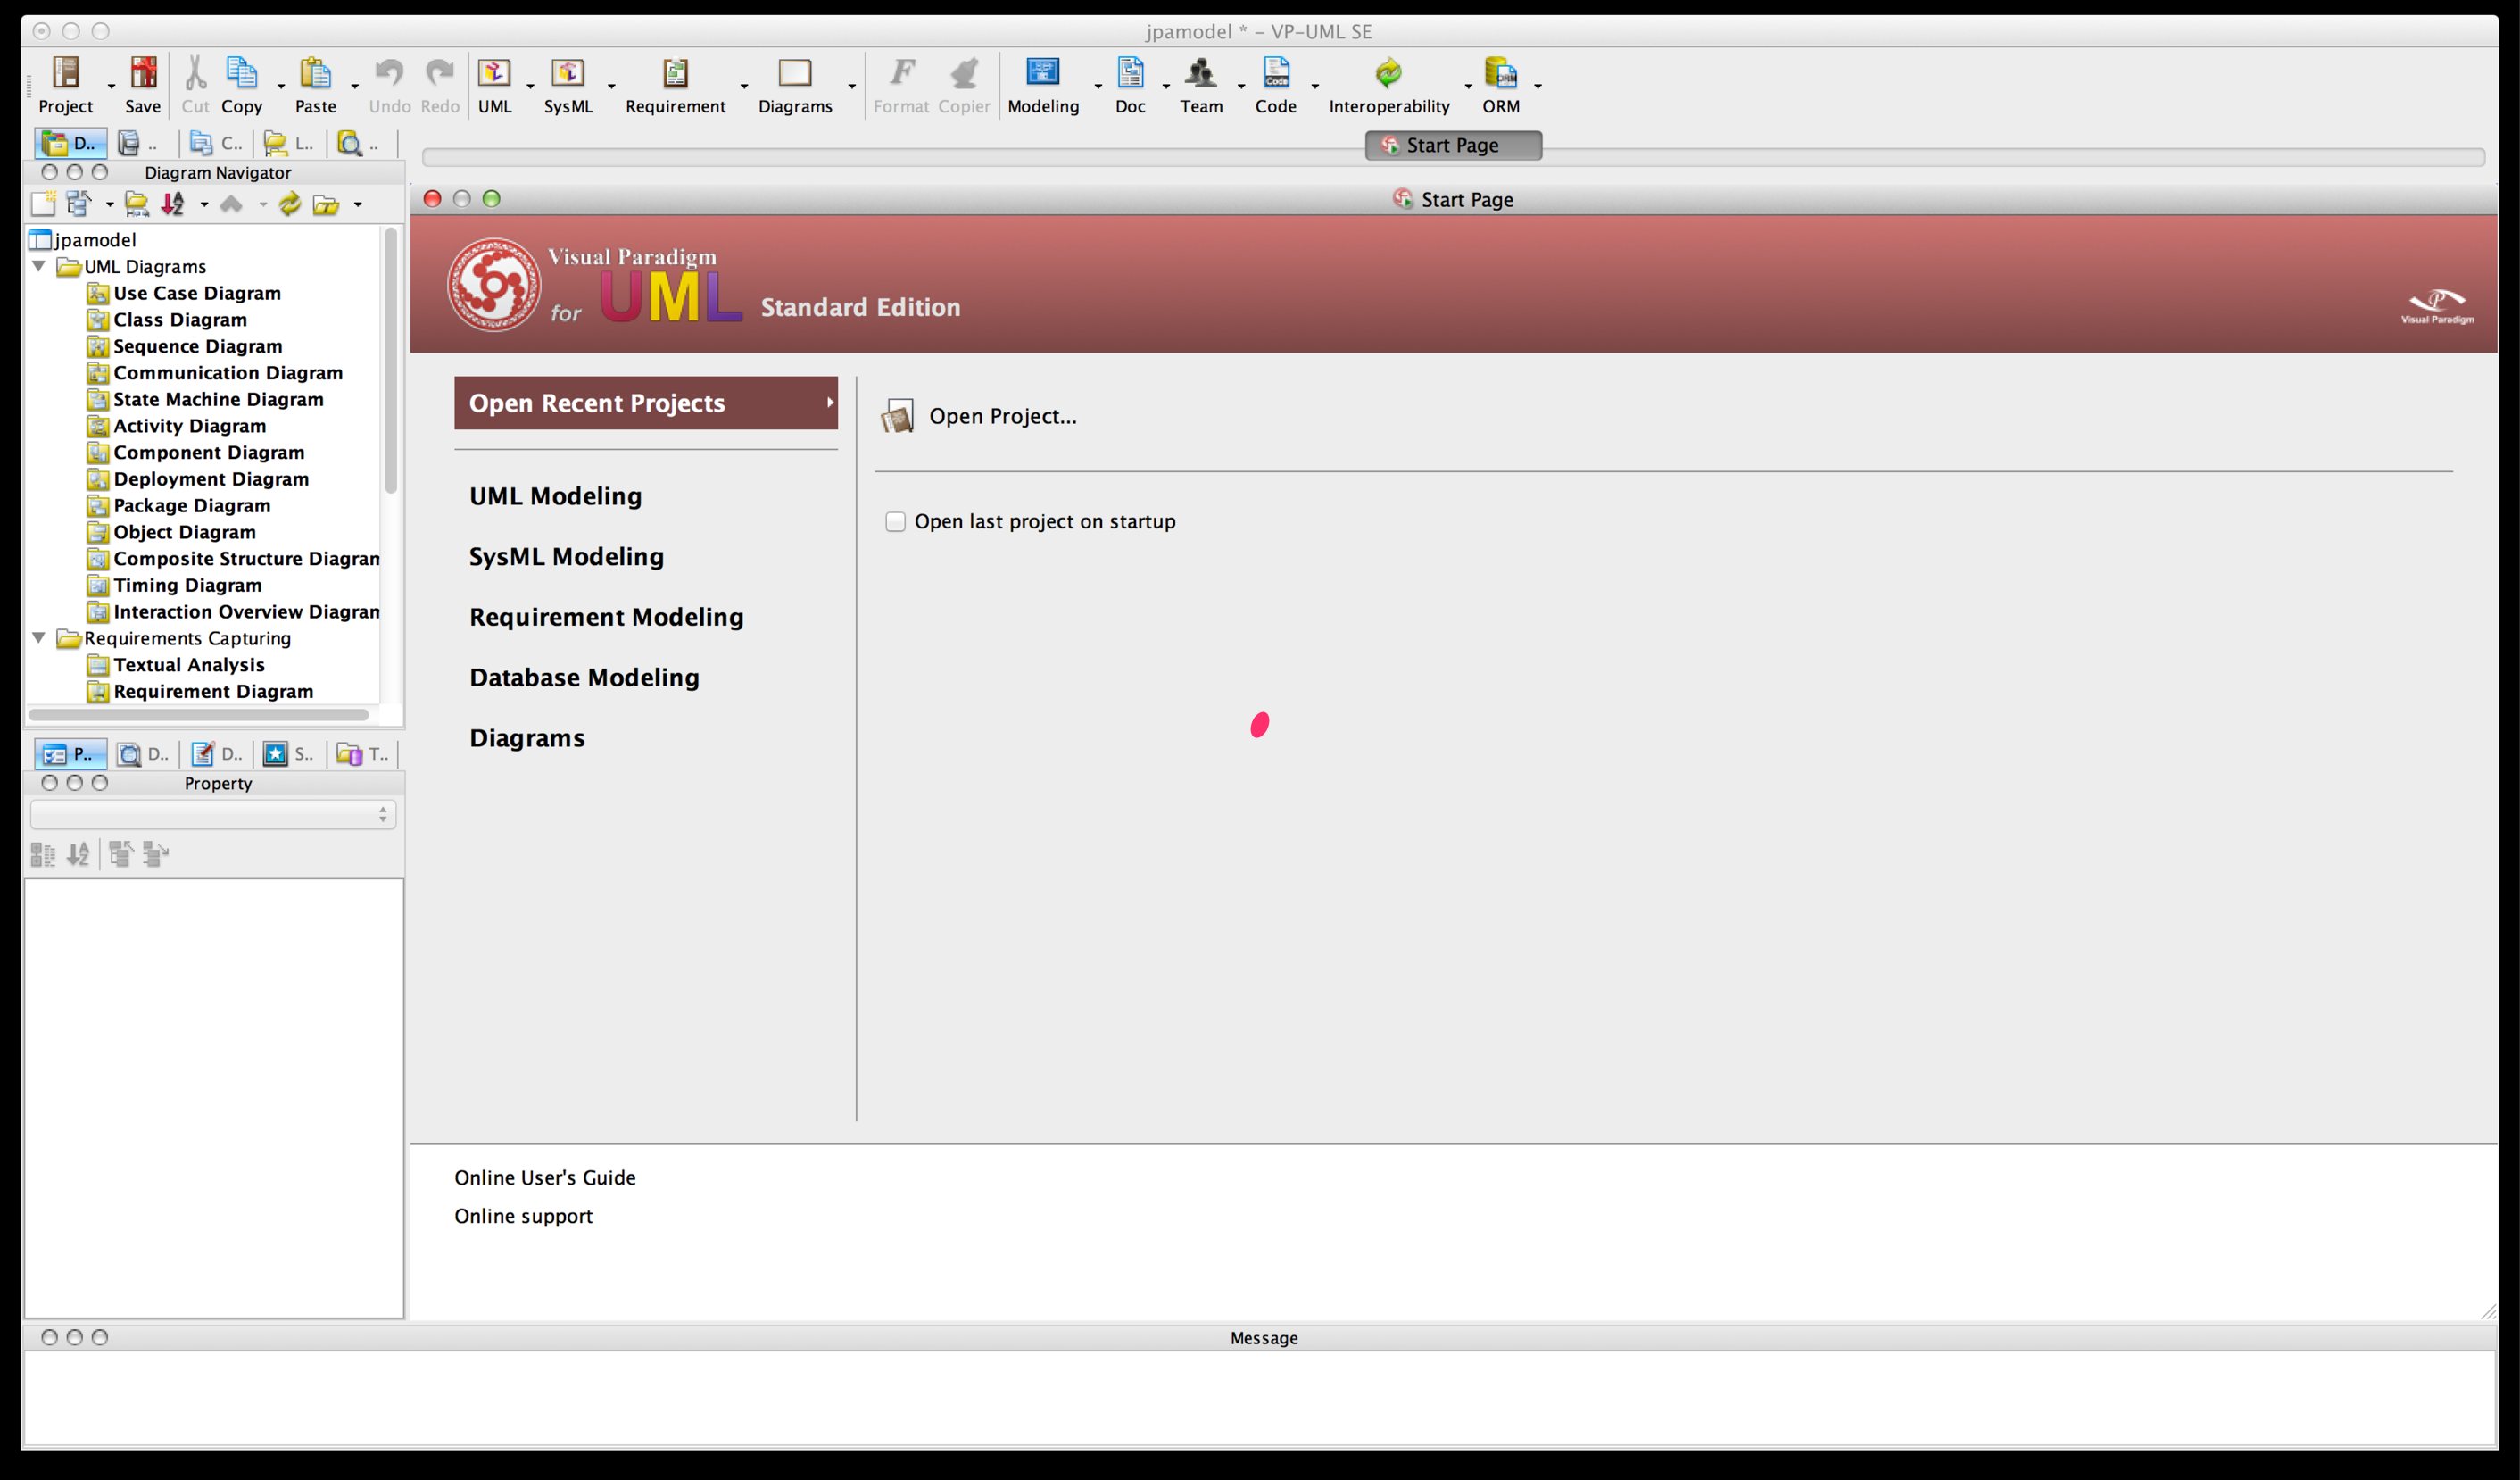Screen dimensions: 2520x1480
Task: Click the folder-tree icon in Diagram Navigator toolbar
Action: point(137,204)
